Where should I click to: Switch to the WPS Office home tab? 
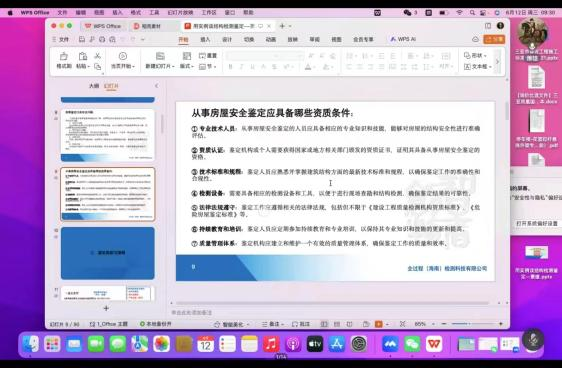coord(104,26)
